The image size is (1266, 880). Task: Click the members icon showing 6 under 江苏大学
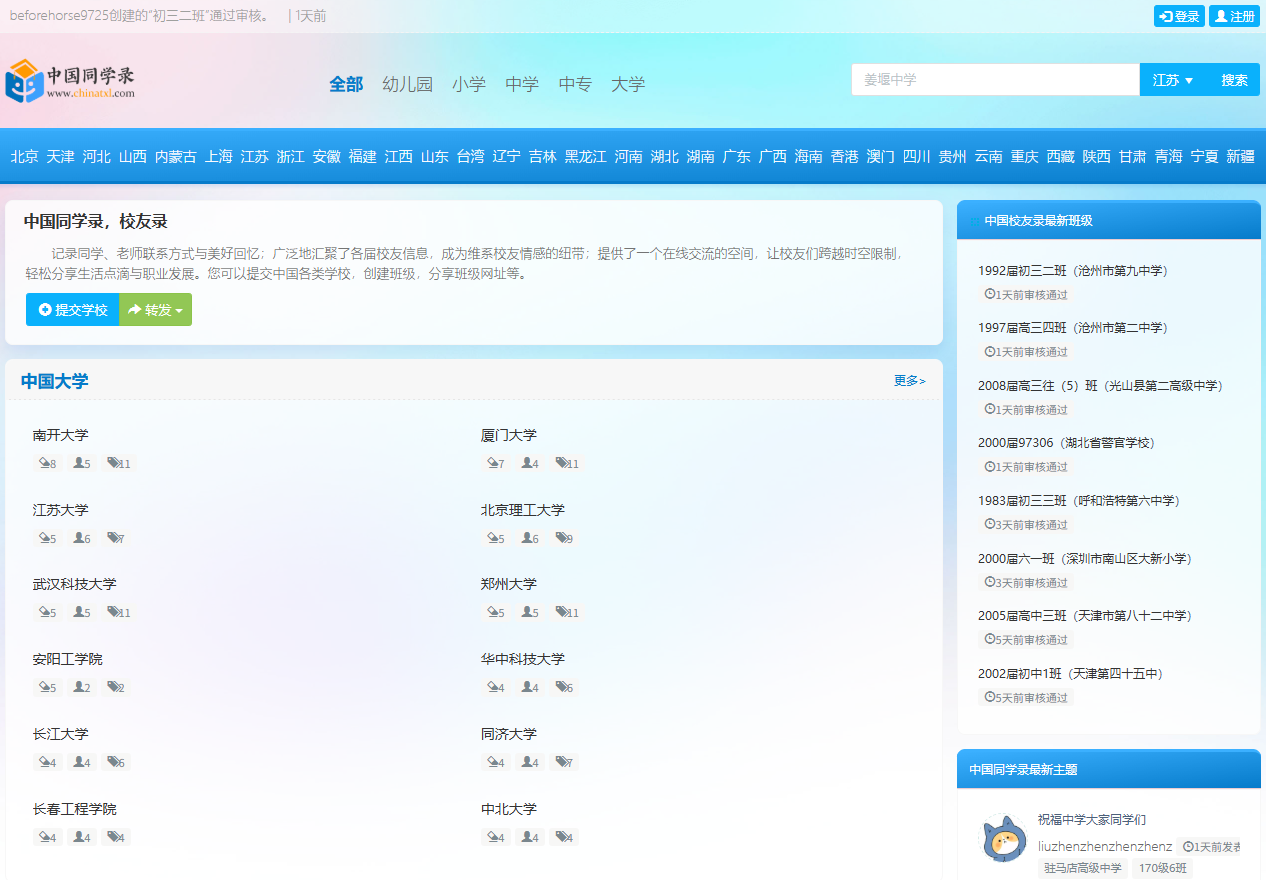coord(78,537)
